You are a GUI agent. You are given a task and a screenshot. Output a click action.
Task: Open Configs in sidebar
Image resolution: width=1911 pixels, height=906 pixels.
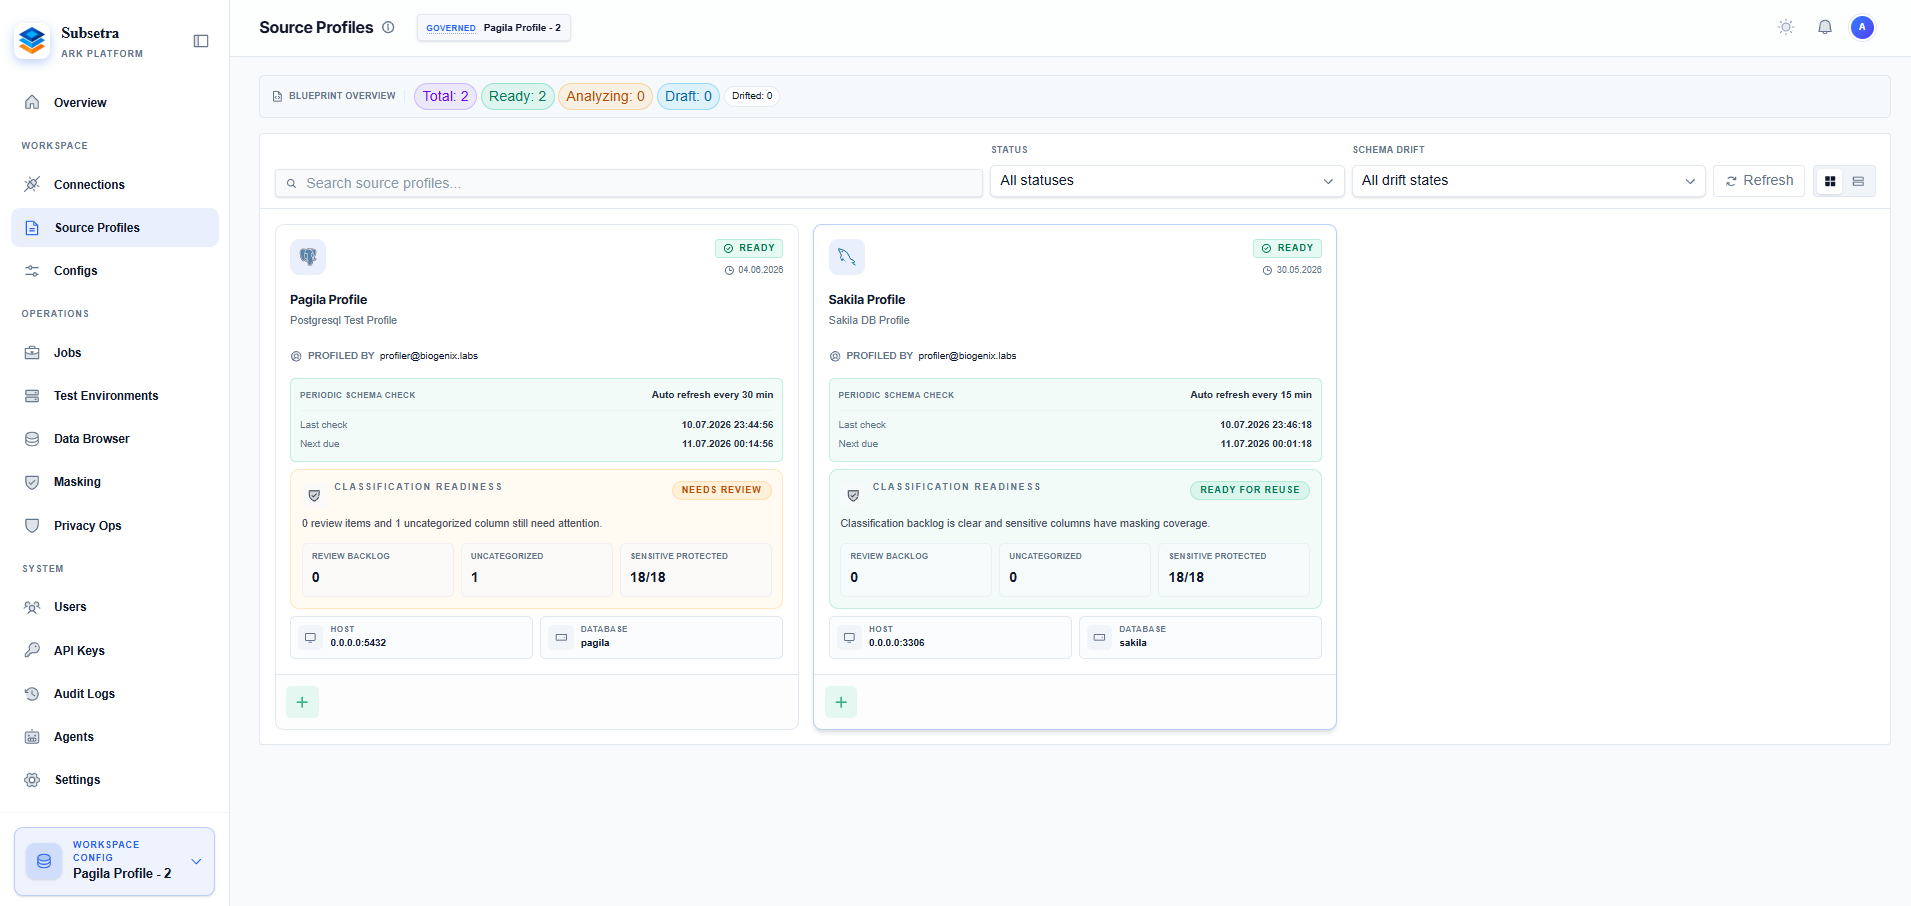coord(115,271)
